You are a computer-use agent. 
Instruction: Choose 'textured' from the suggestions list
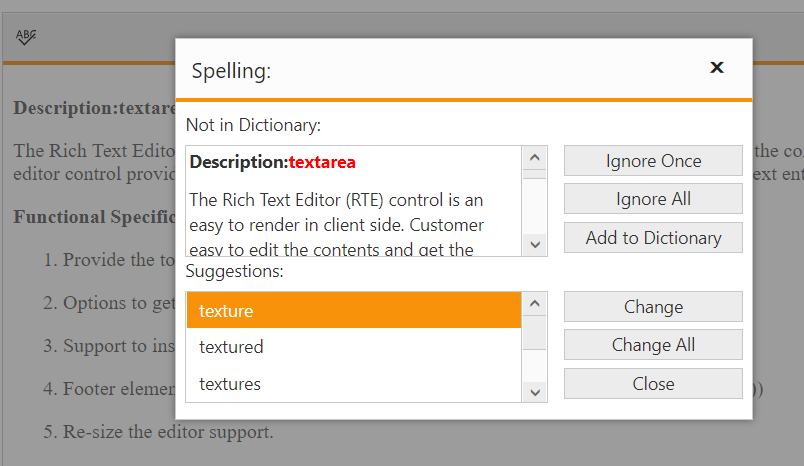point(353,347)
